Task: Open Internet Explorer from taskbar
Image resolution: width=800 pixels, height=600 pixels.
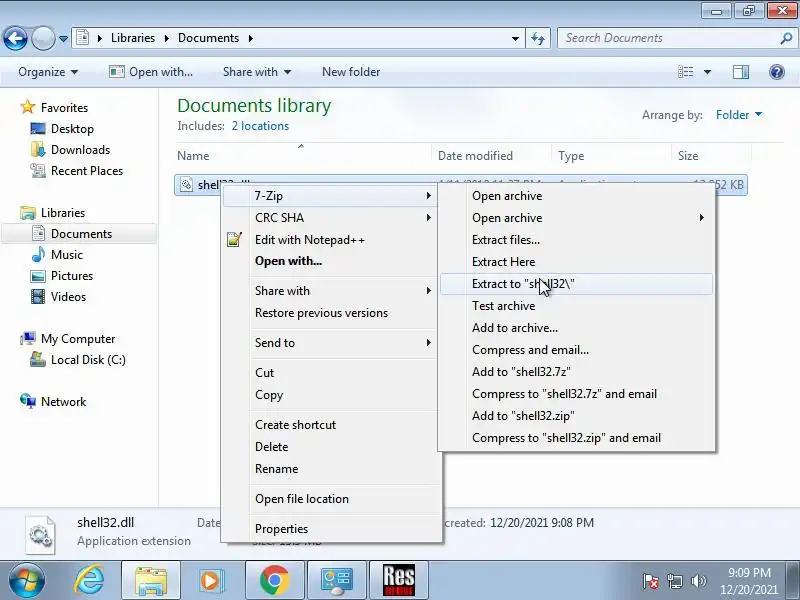Action: click(x=90, y=580)
